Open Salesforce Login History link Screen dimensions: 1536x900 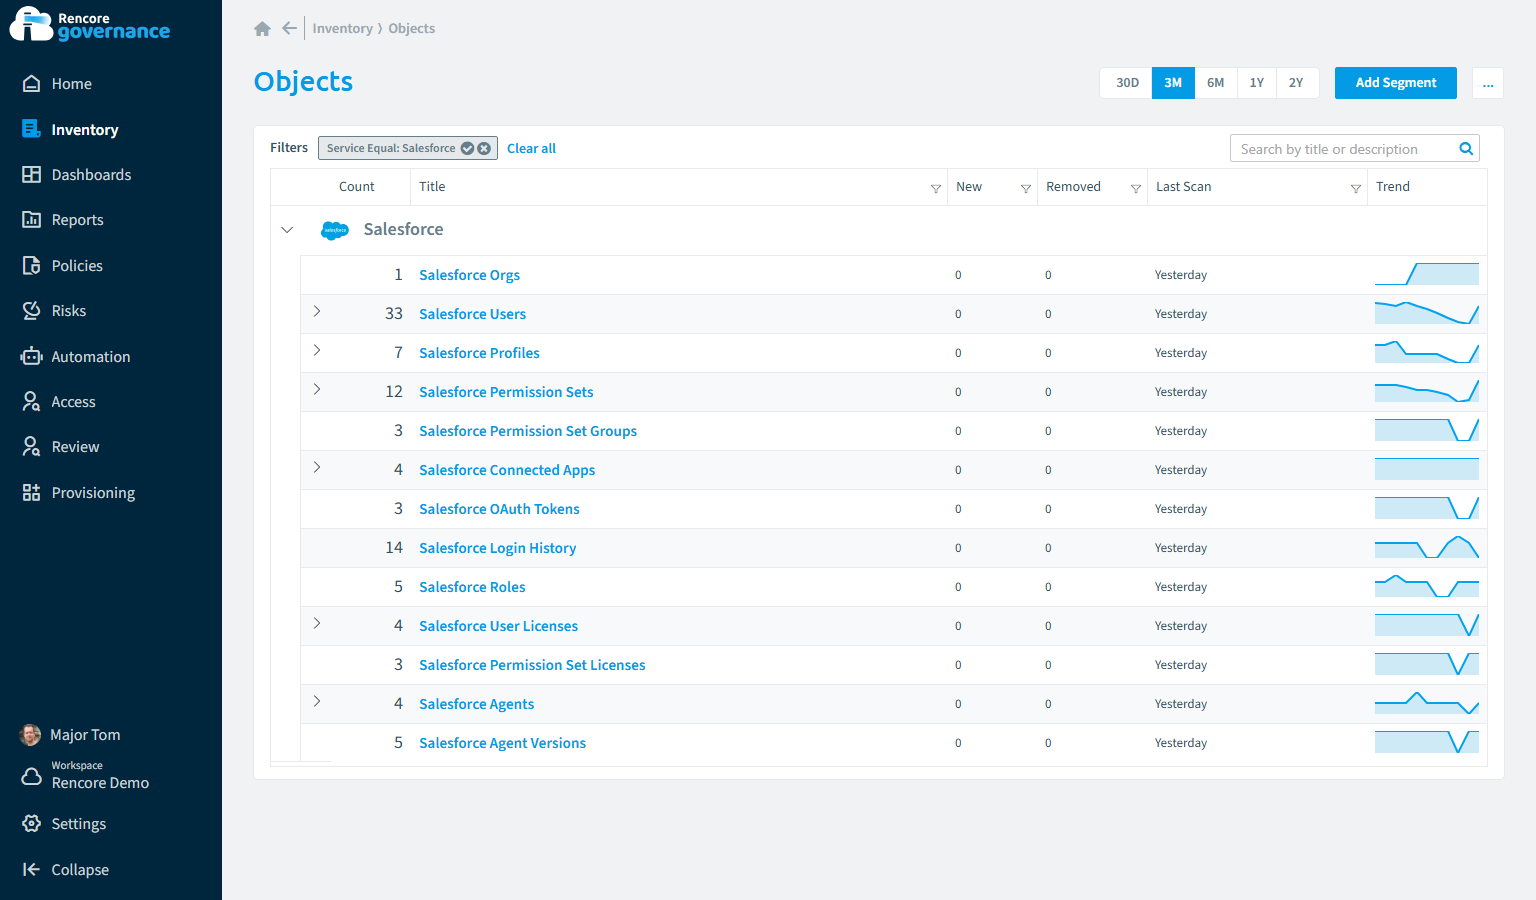[497, 548]
